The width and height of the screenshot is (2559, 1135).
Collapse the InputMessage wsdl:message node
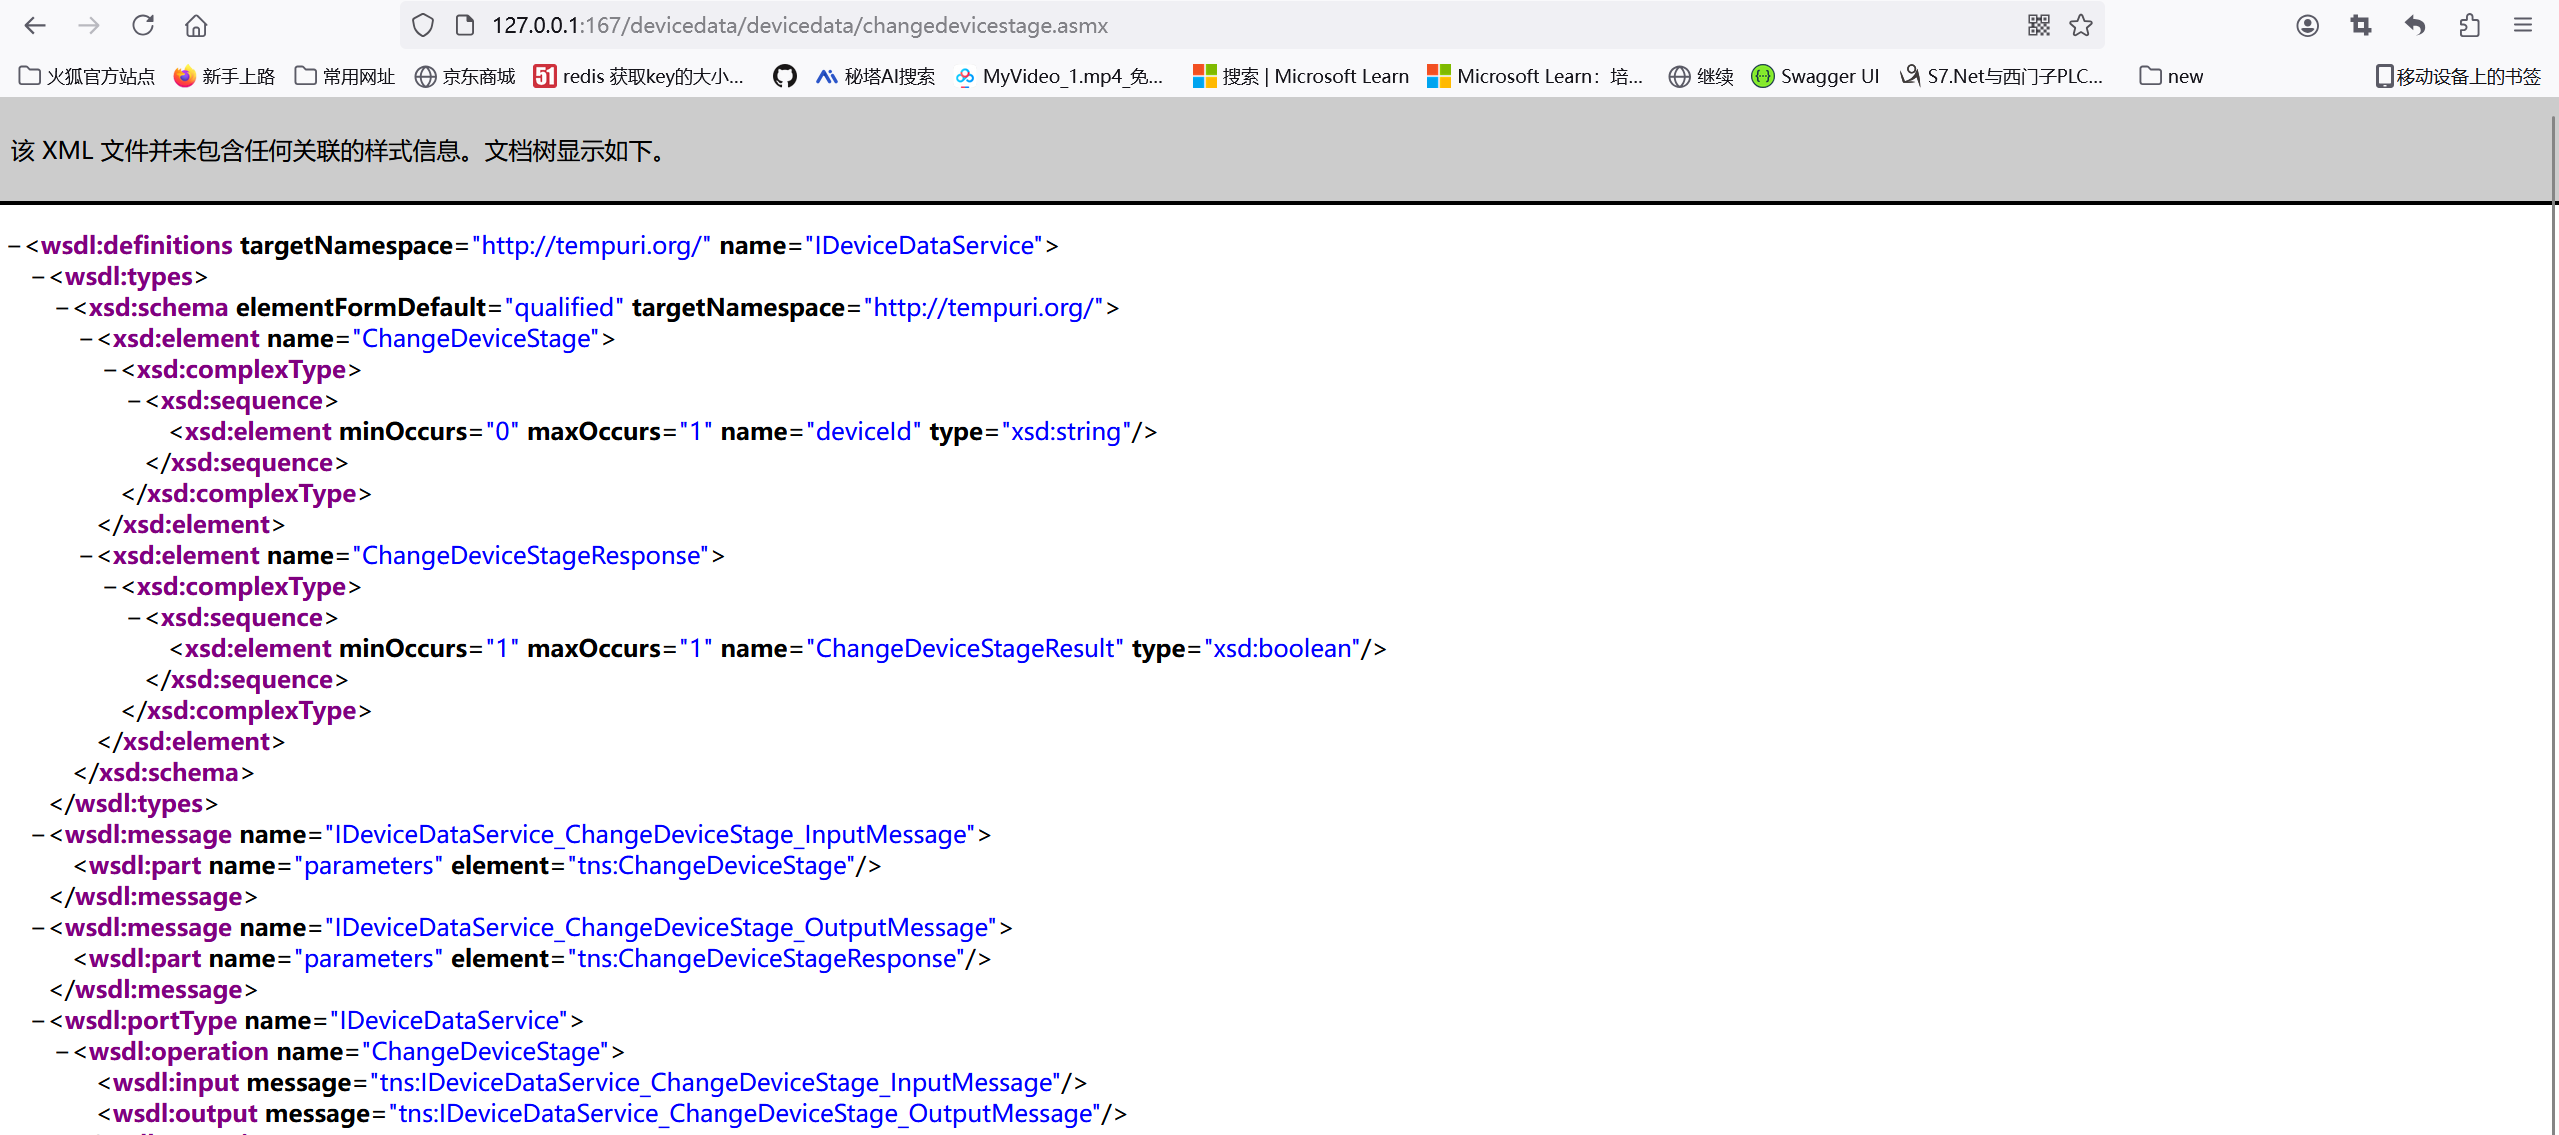pyautogui.click(x=38, y=835)
